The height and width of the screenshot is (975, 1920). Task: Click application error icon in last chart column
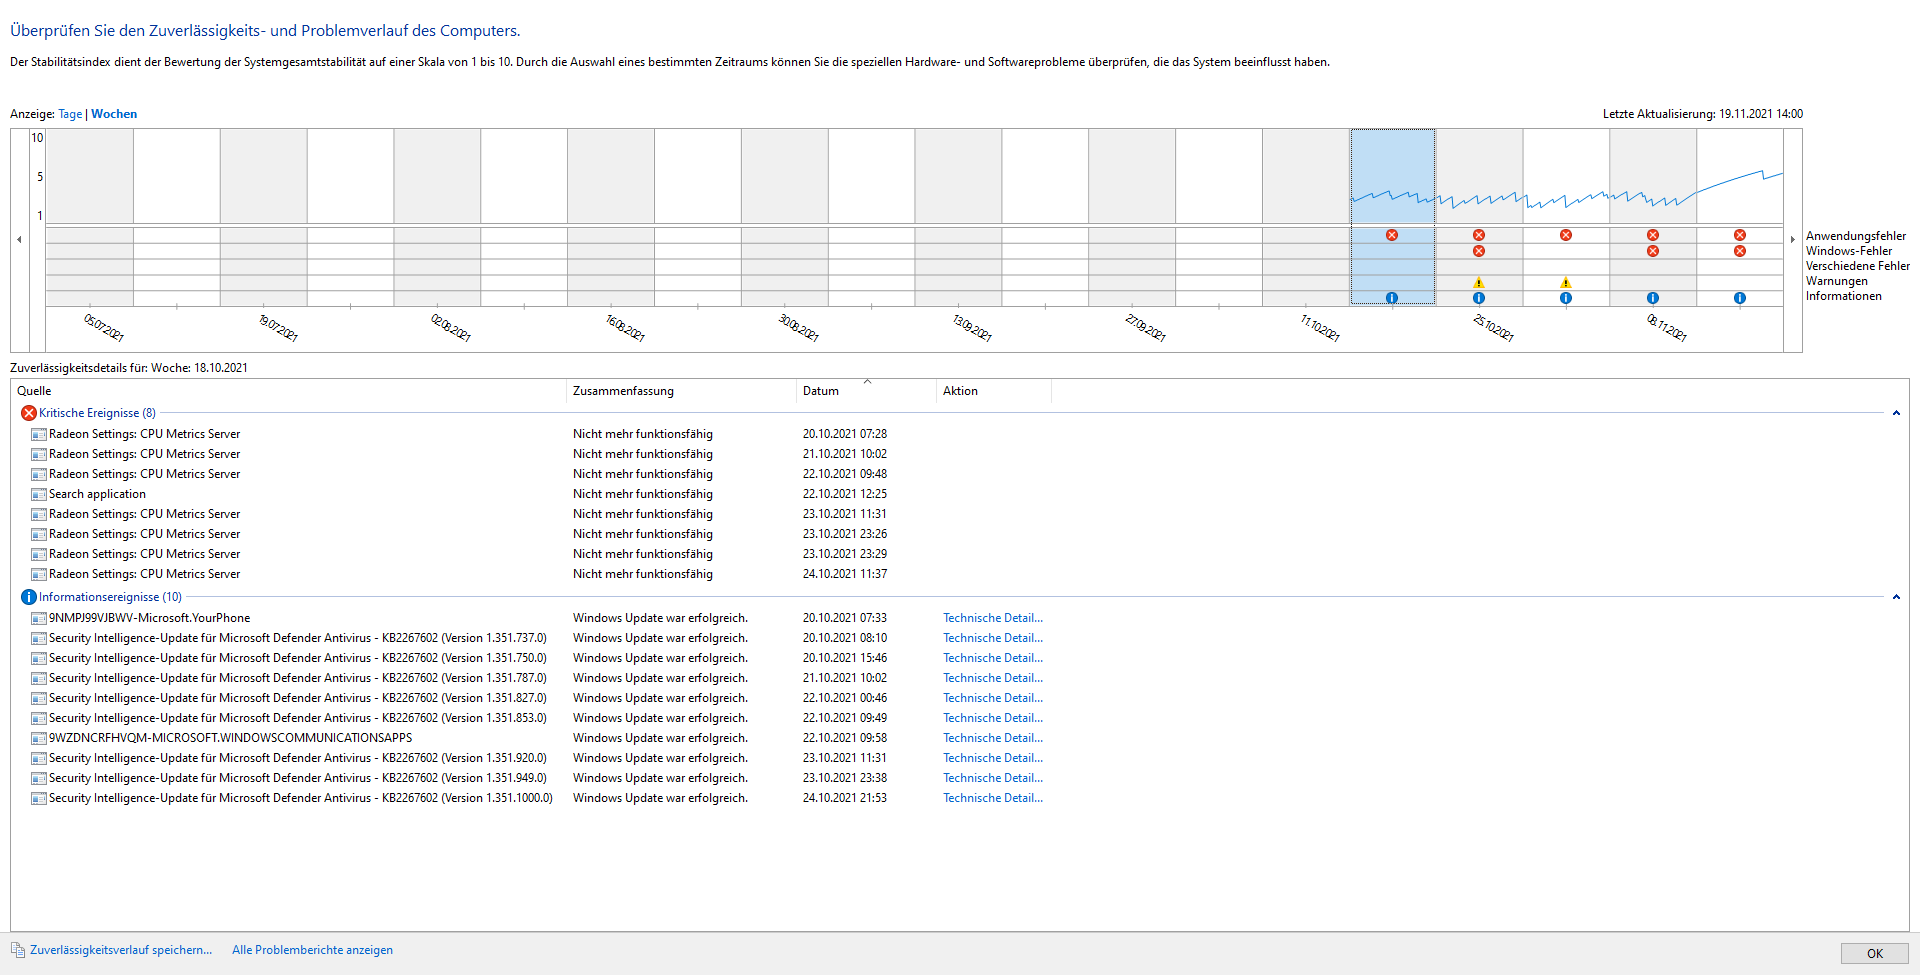(x=1740, y=235)
